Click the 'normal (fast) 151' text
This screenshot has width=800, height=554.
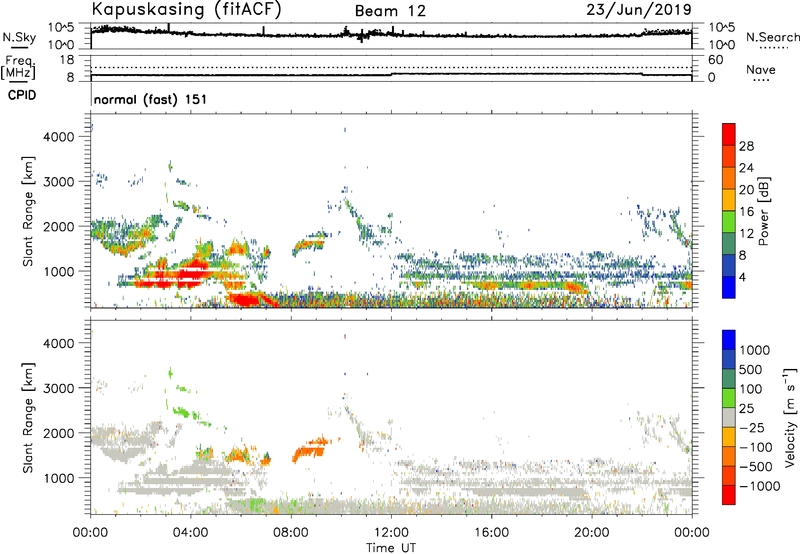[151, 99]
